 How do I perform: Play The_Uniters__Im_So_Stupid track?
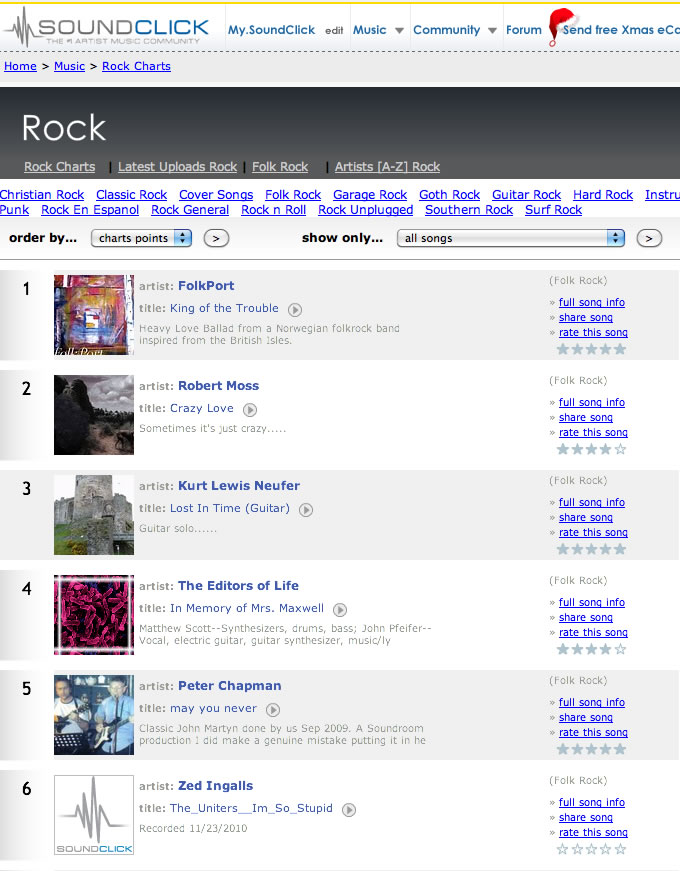(349, 809)
